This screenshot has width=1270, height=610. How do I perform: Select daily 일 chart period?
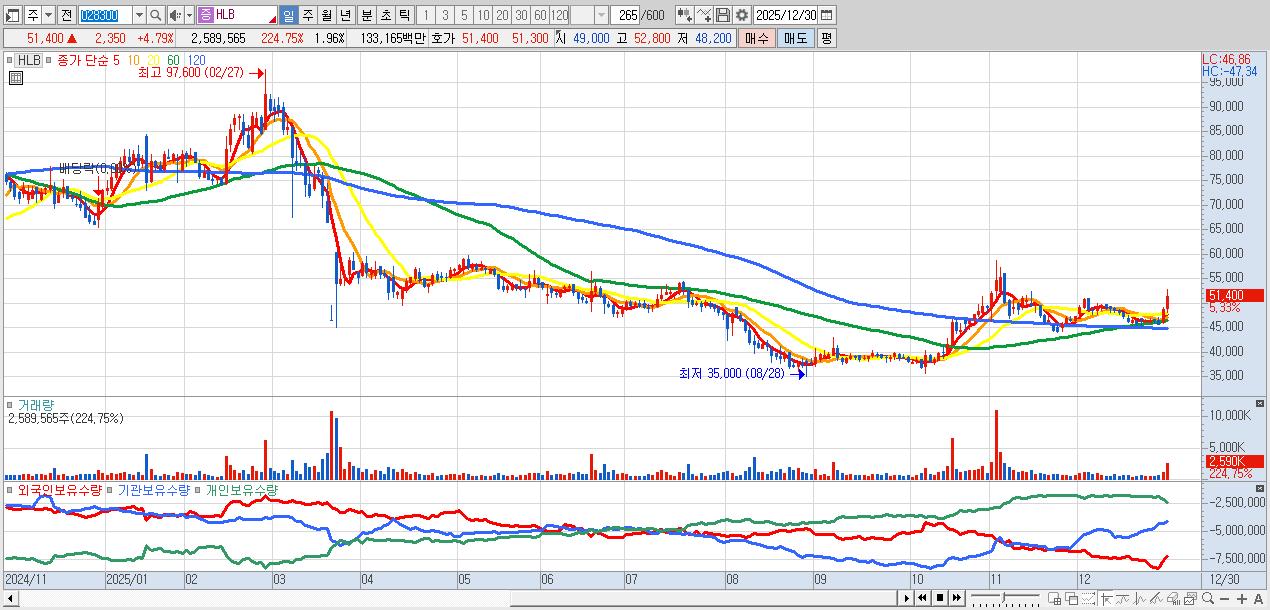point(289,15)
